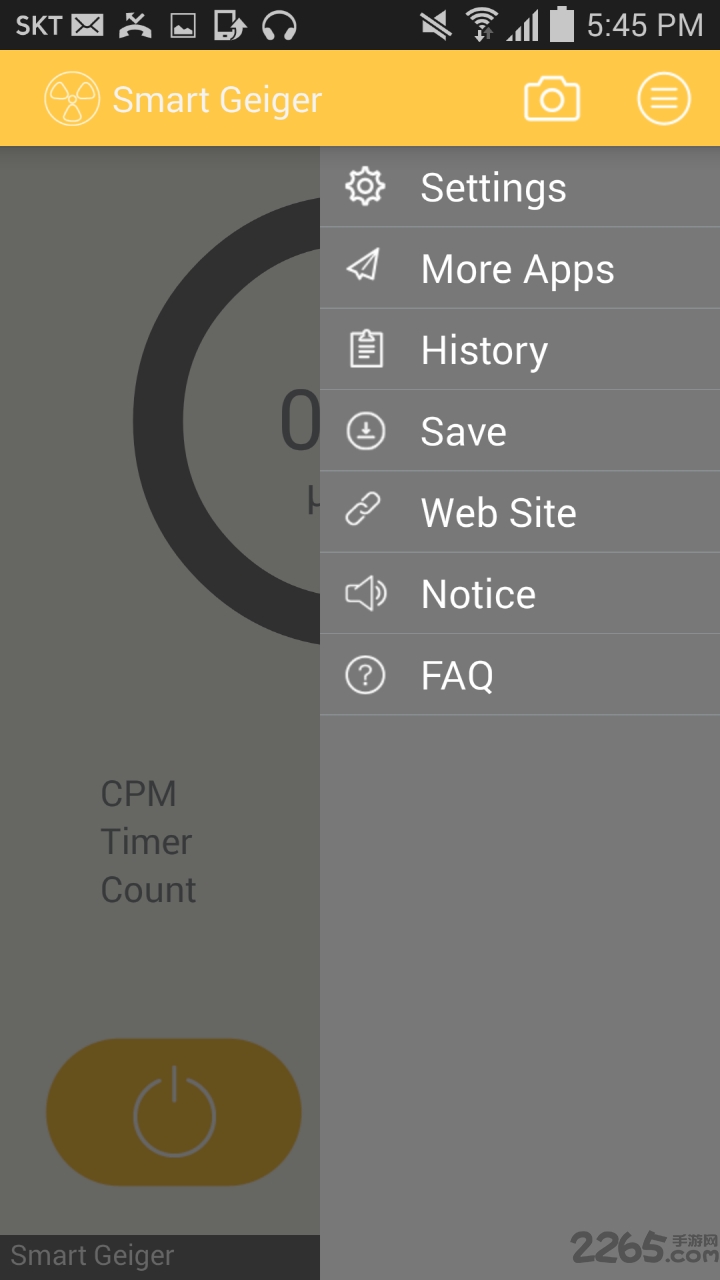Close the hamburger menu button
Screen dimensions: 720x1280
click(664, 99)
